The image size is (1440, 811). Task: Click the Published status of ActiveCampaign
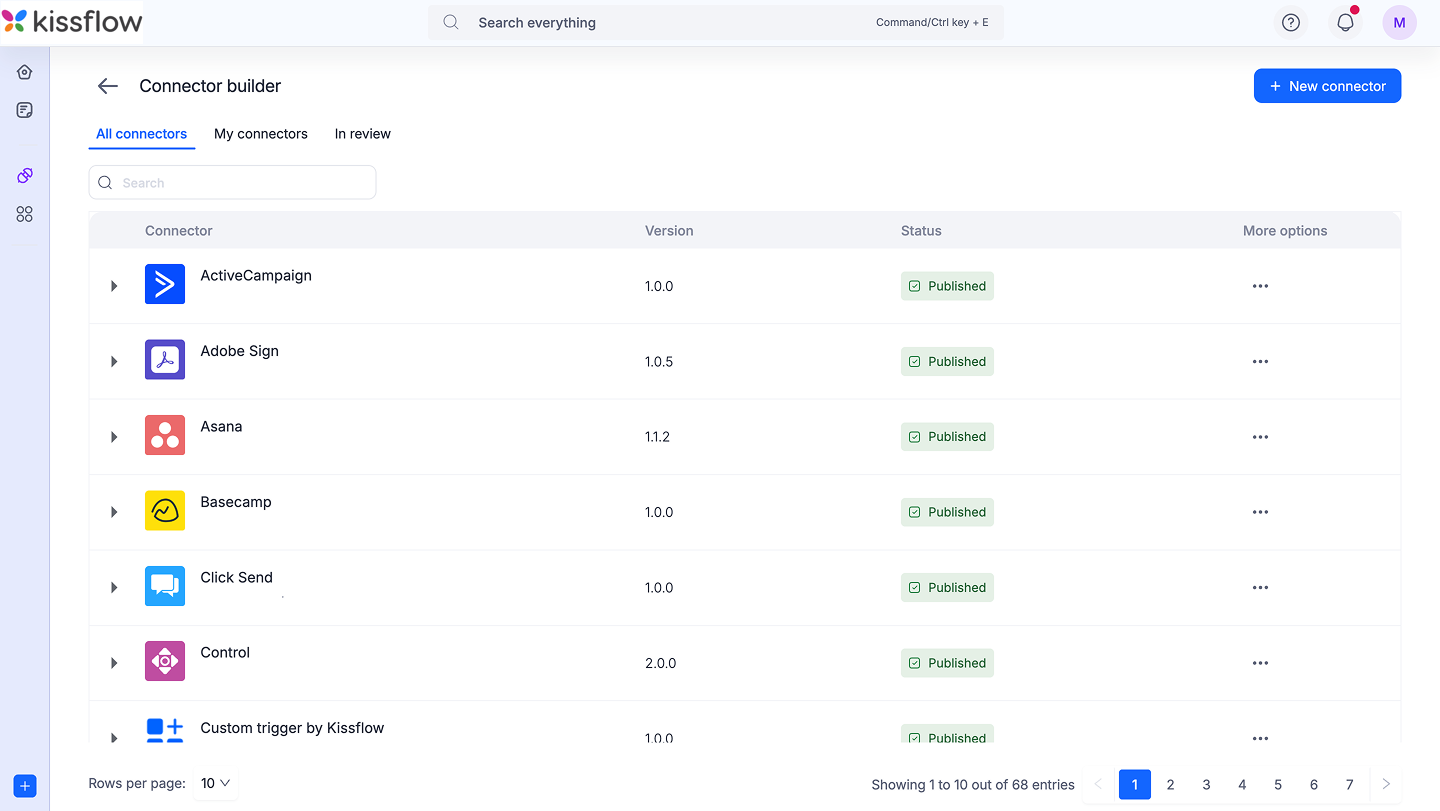pyautogui.click(x=947, y=286)
